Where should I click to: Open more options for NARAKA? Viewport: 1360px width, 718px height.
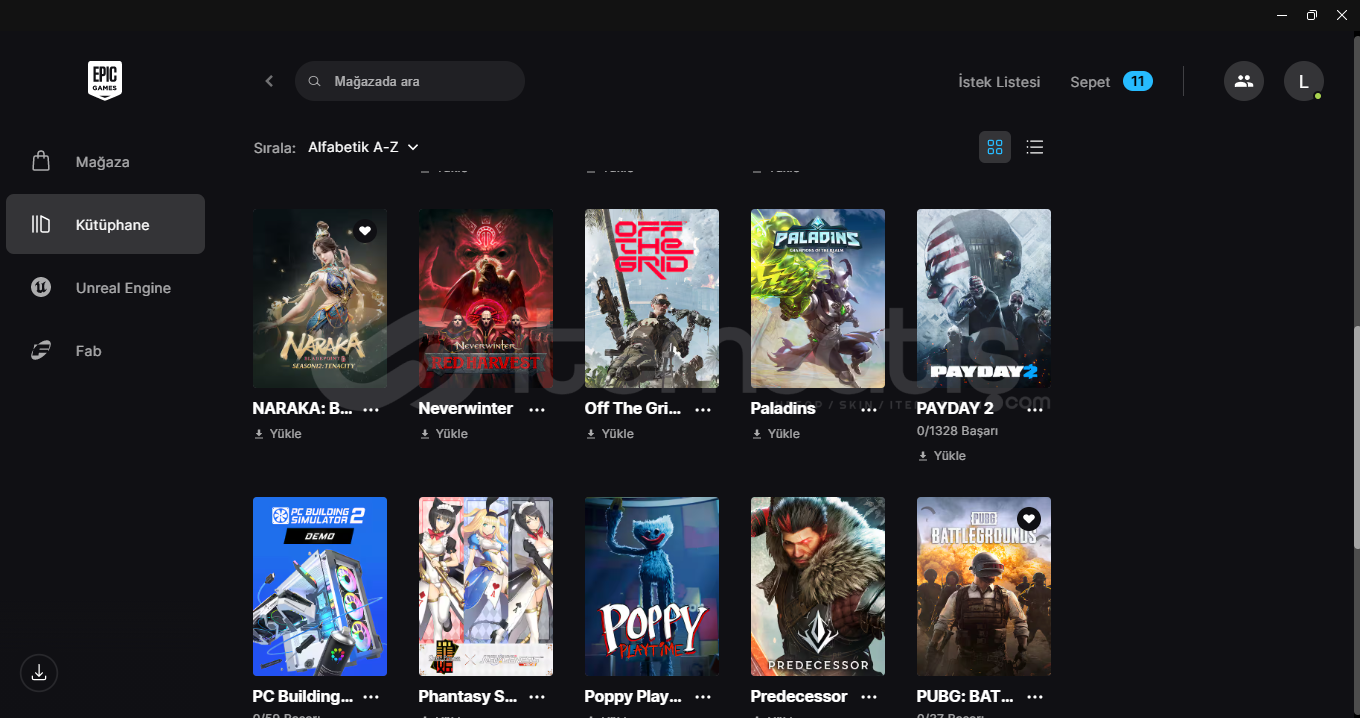[x=371, y=409]
